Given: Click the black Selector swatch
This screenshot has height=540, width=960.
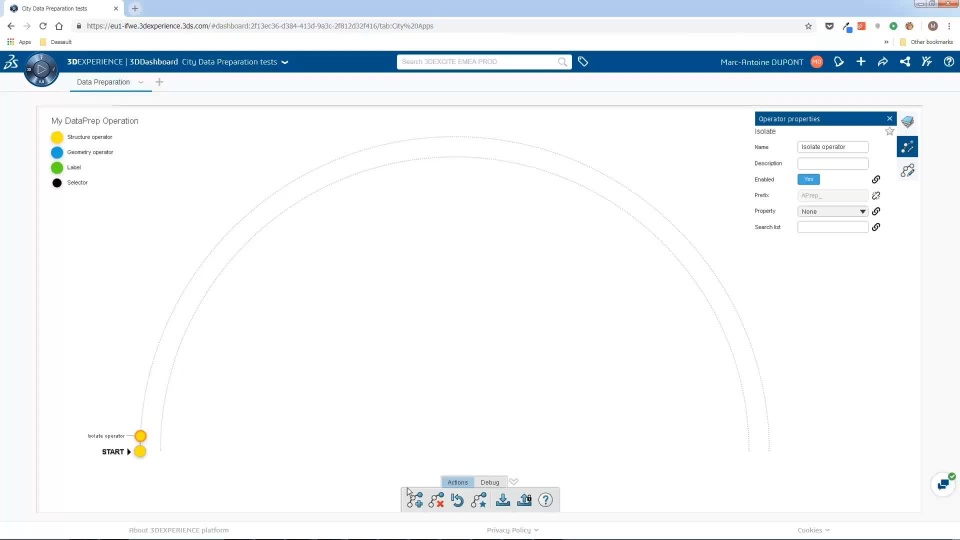Looking at the screenshot, I should [x=57, y=182].
